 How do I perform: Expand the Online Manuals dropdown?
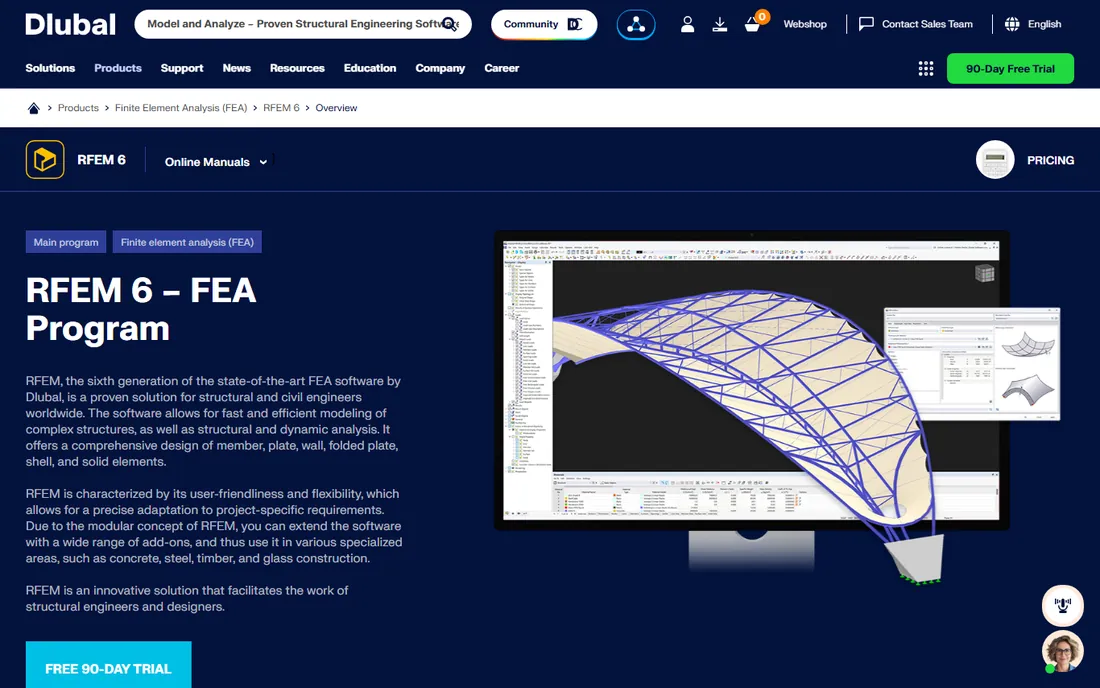(216, 161)
